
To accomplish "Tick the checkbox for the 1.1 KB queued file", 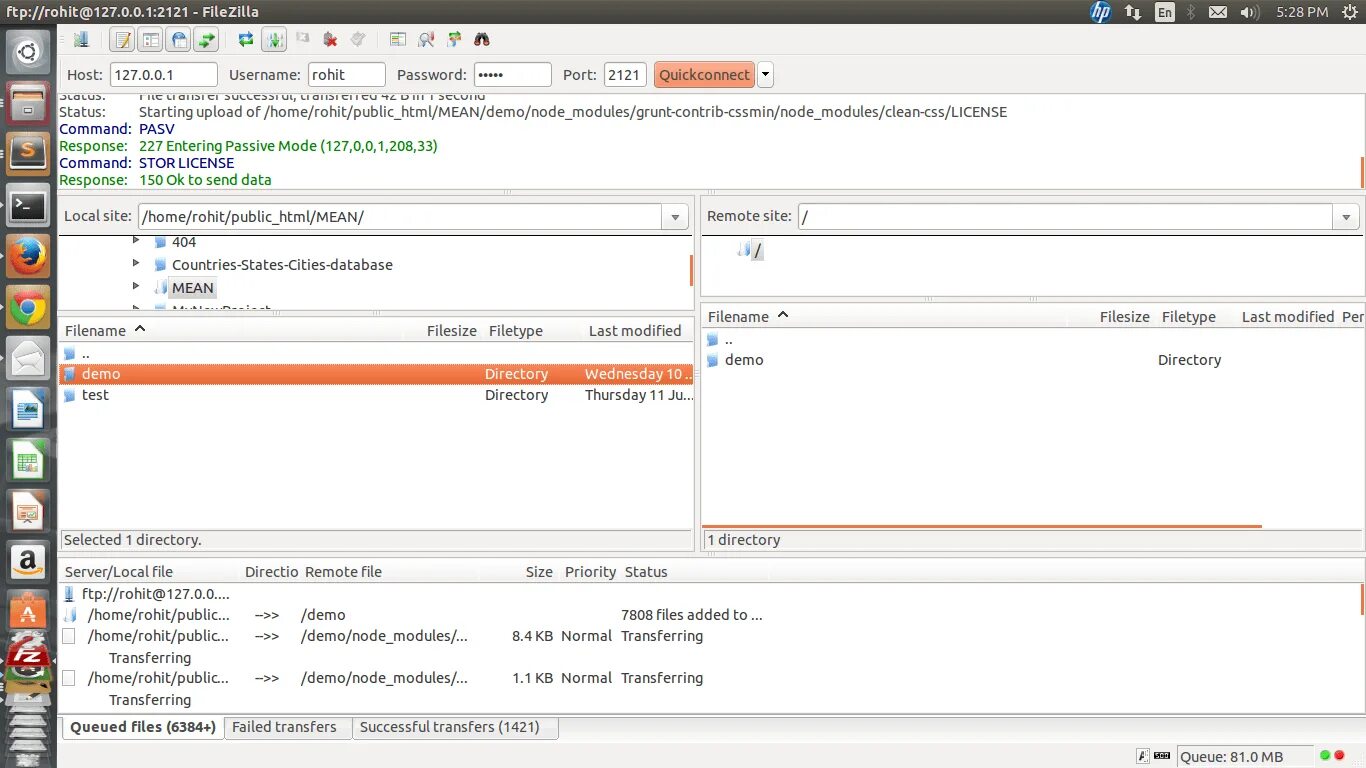I will pos(69,678).
